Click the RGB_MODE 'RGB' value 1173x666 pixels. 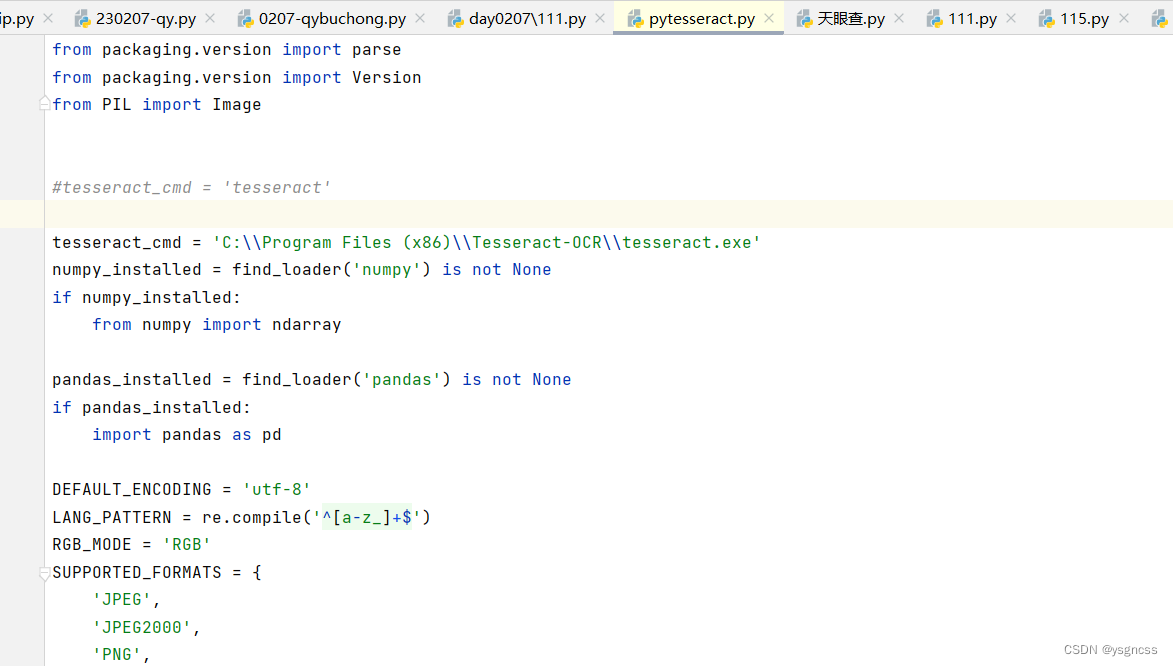pyautogui.click(x=186, y=545)
